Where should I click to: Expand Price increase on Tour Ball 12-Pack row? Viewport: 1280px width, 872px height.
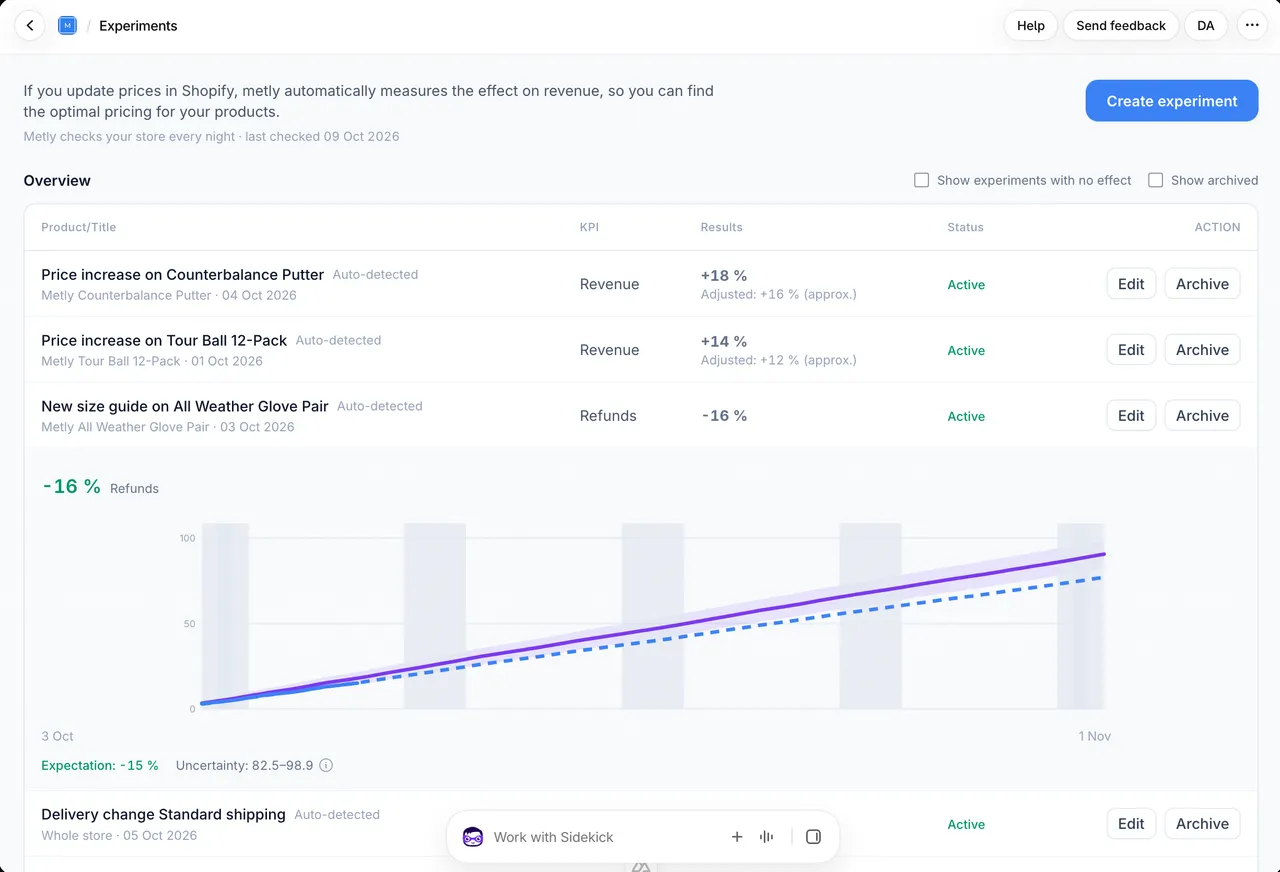pyautogui.click(x=641, y=350)
